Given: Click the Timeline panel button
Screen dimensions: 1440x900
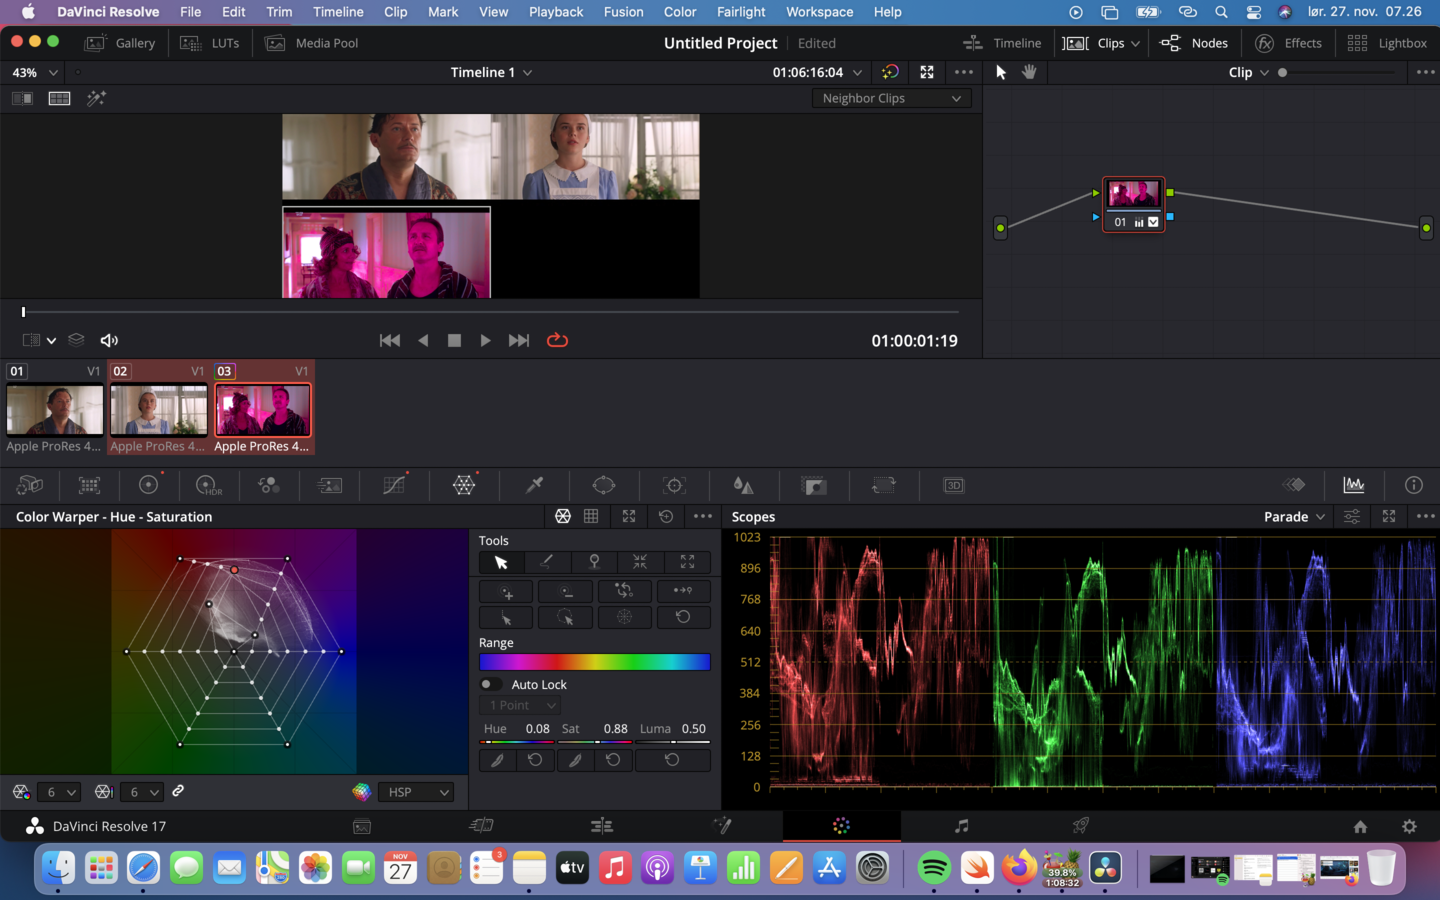Looking at the screenshot, I should pos(1002,43).
